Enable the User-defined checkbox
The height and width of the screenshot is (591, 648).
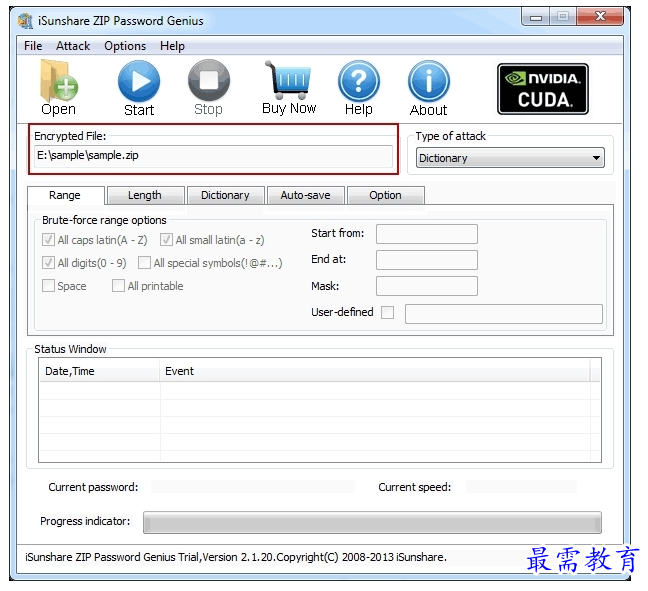click(x=387, y=312)
